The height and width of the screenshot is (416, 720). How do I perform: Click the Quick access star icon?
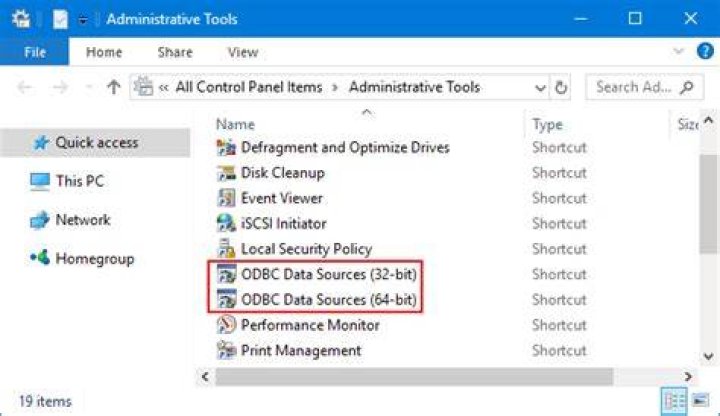41,143
